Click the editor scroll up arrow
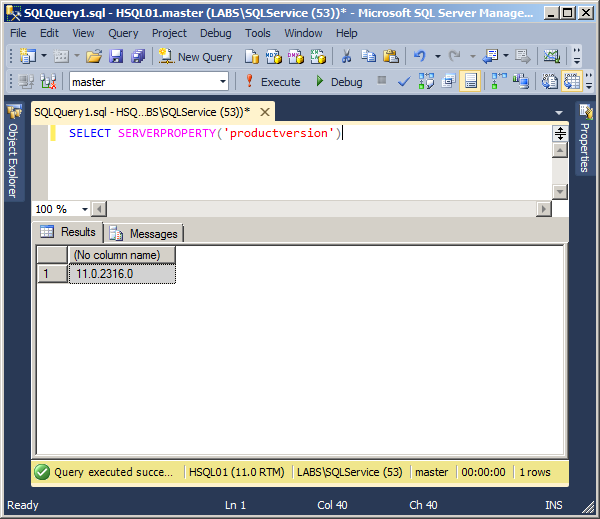The image size is (600, 519). point(560,150)
